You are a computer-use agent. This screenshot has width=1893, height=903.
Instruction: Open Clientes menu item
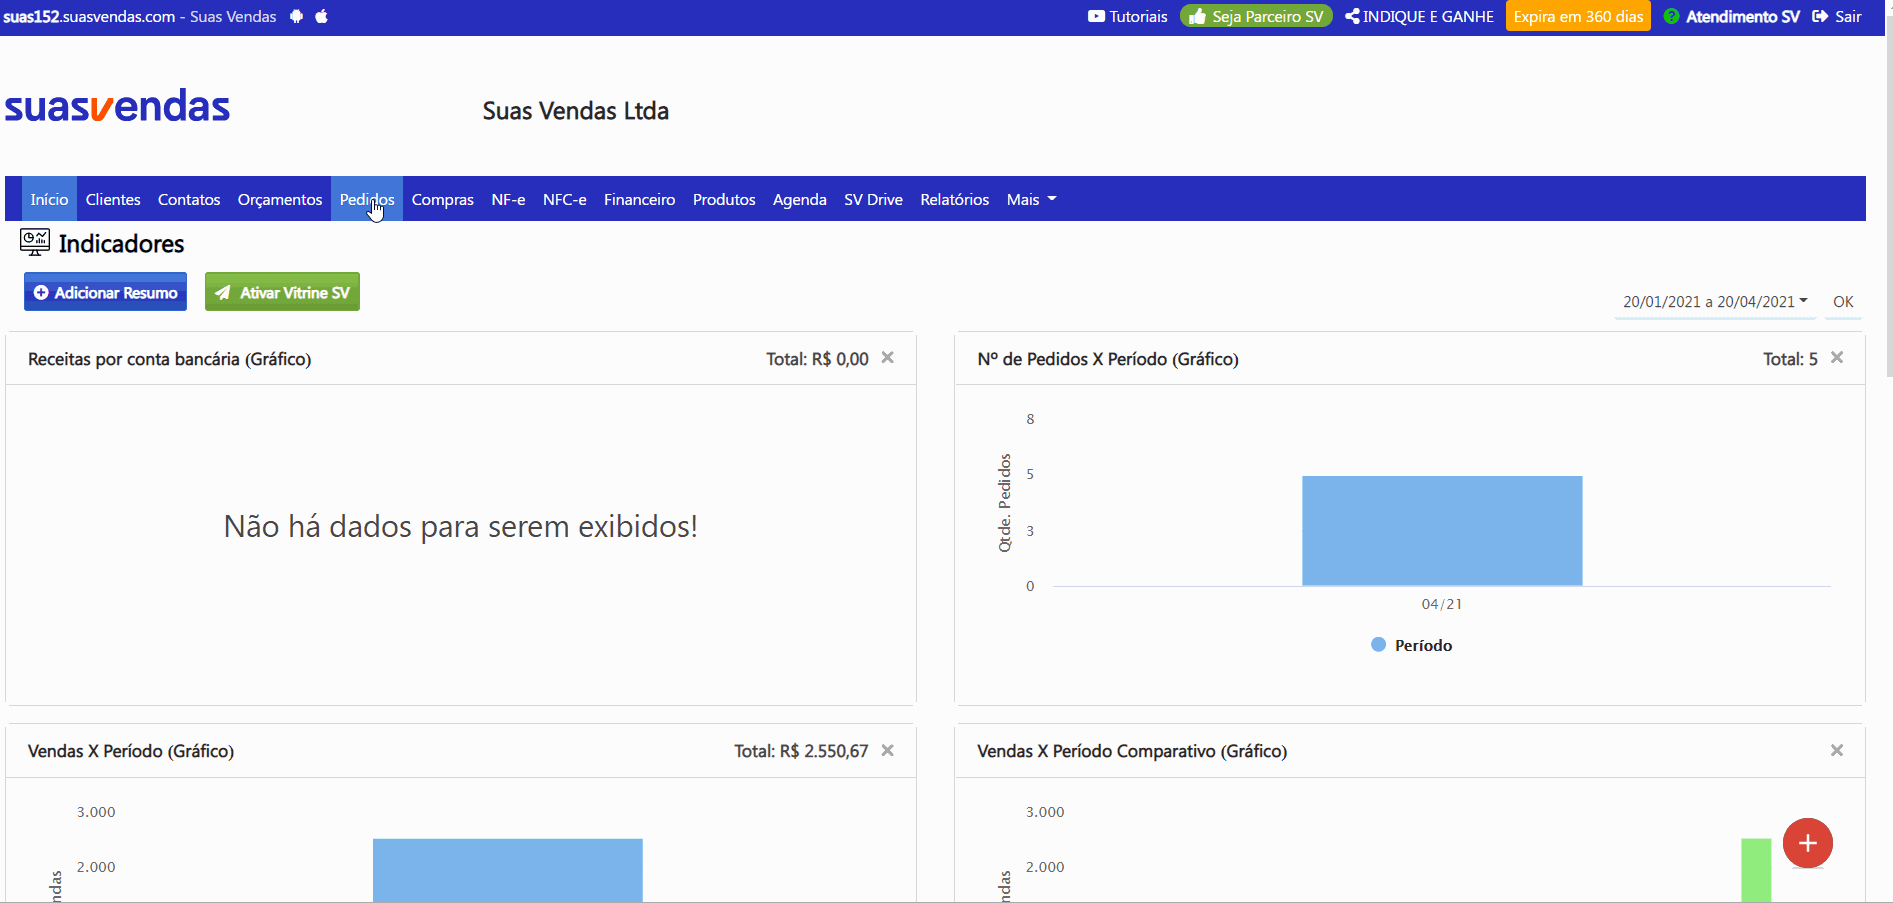113,199
